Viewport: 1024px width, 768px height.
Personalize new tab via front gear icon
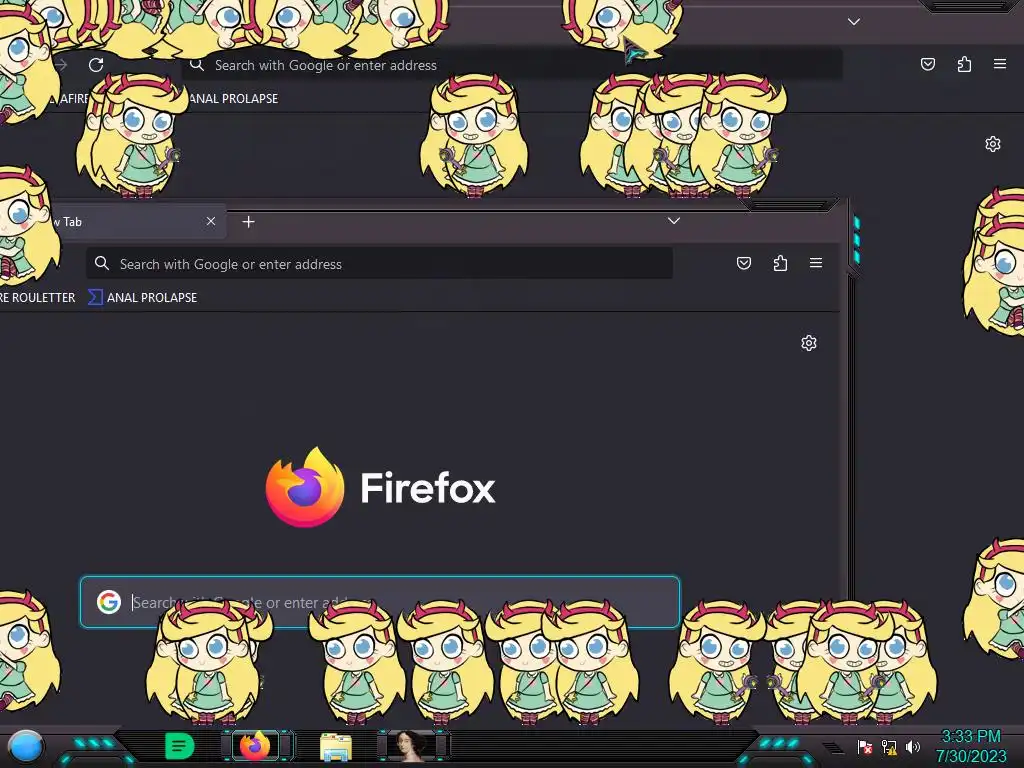(x=808, y=343)
